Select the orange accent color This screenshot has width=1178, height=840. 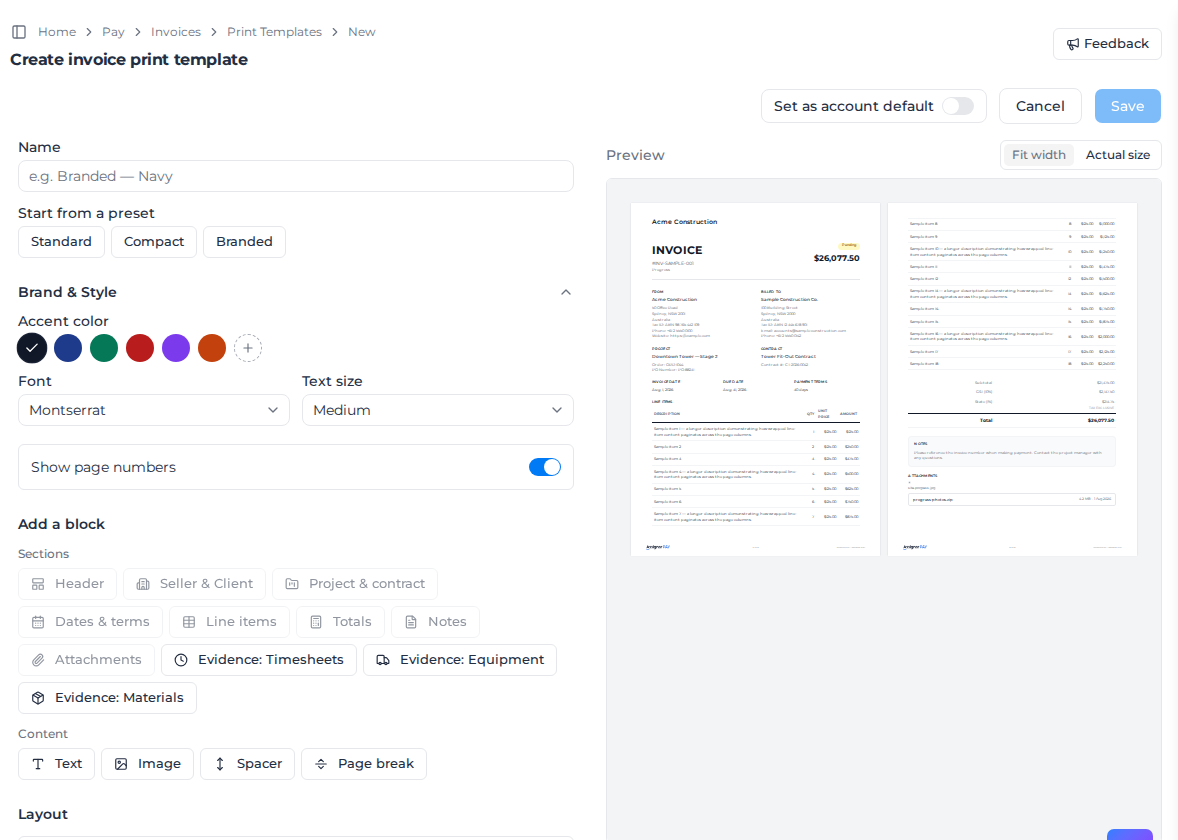(x=213, y=348)
